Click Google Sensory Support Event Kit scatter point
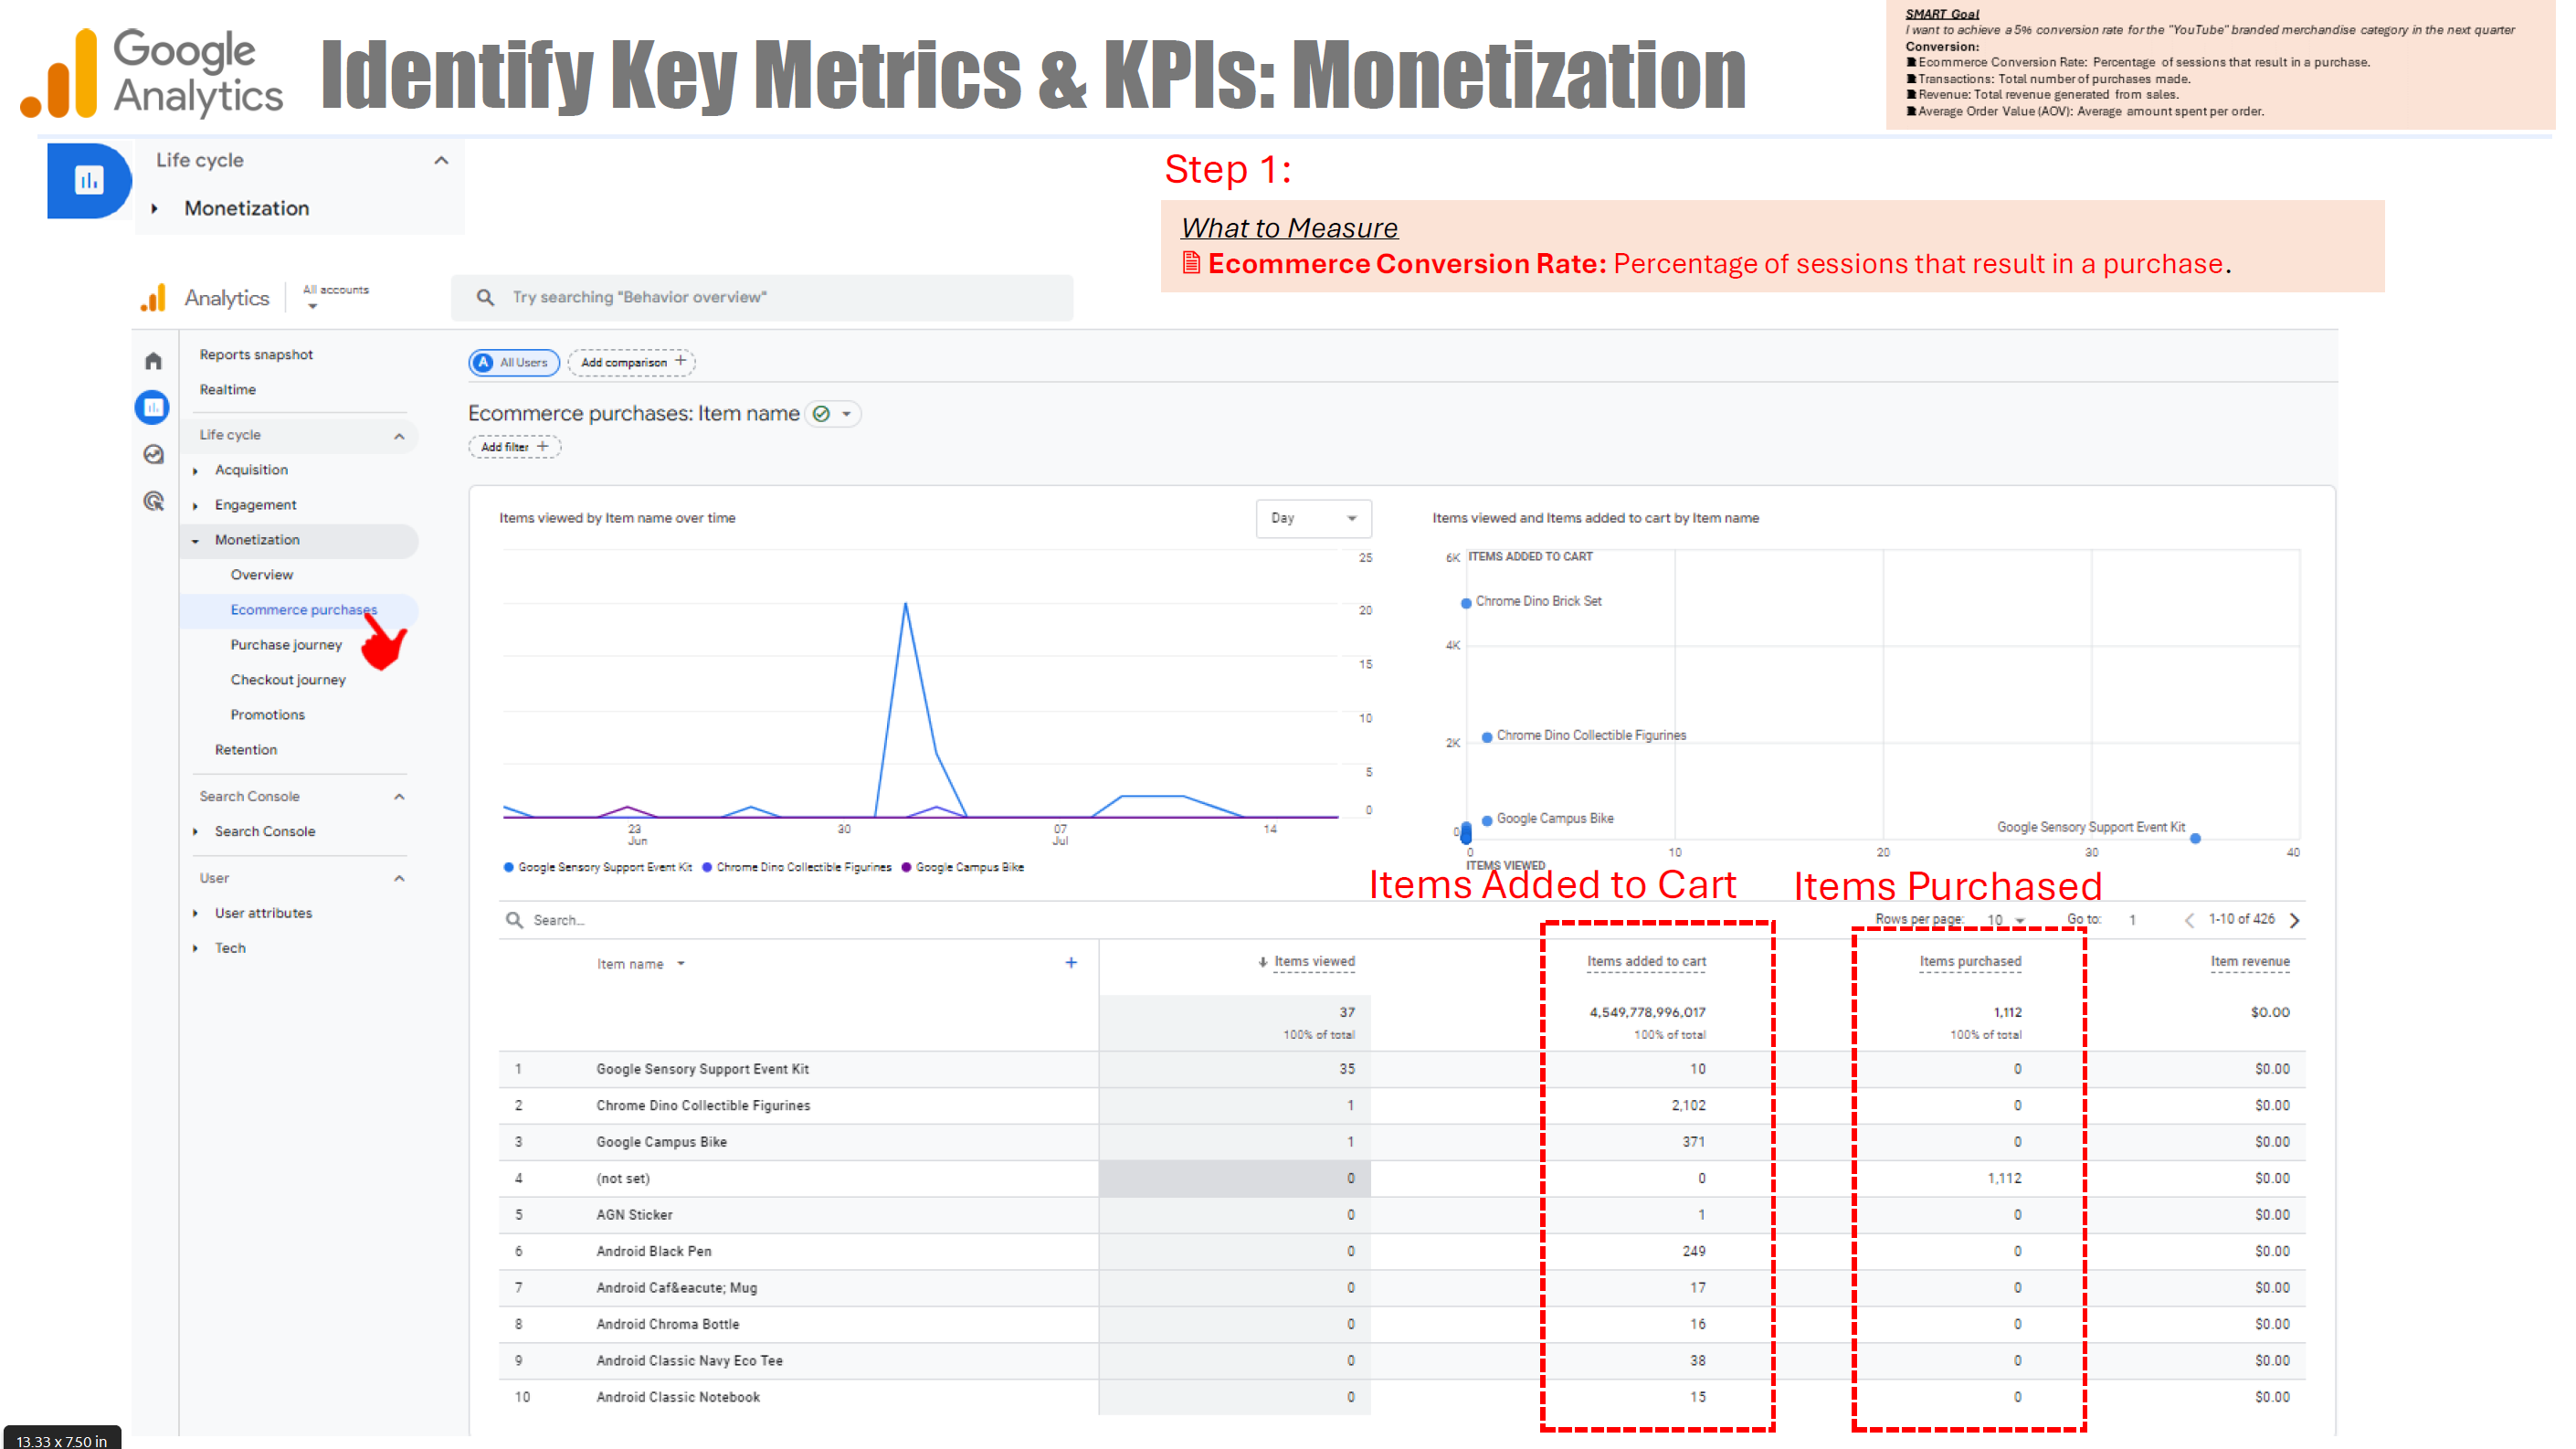Viewport: 2576px width, 1449px height. pyautogui.click(x=2195, y=838)
